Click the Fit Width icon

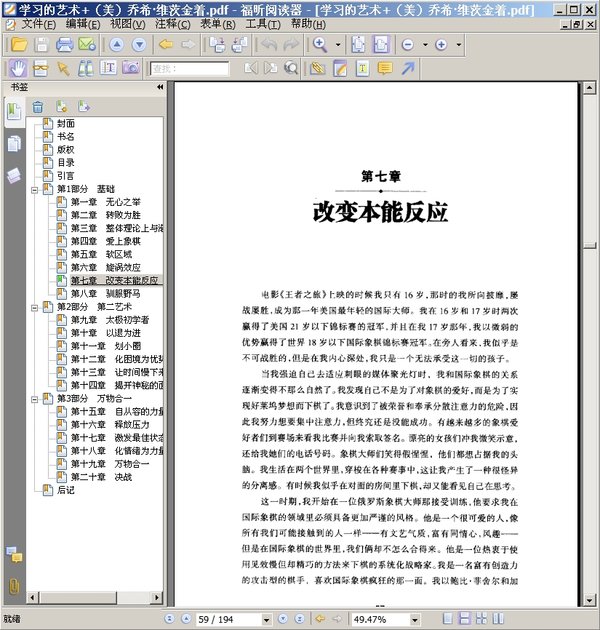click(381, 45)
